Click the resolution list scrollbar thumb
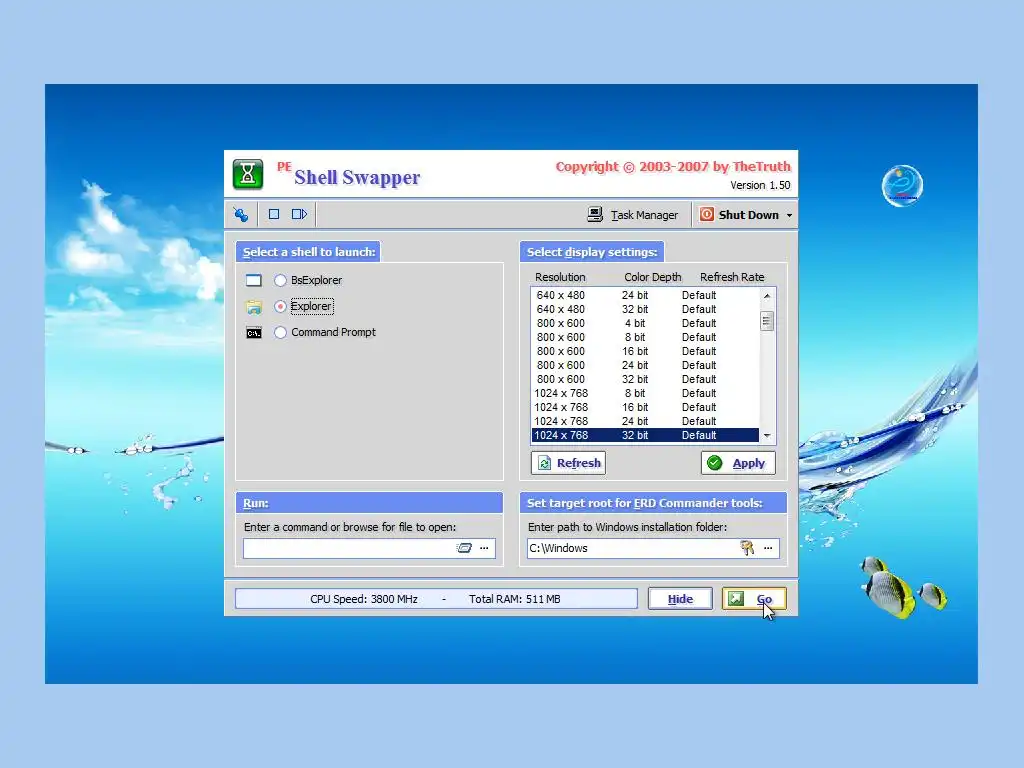This screenshot has width=1024, height=768. [x=767, y=321]
